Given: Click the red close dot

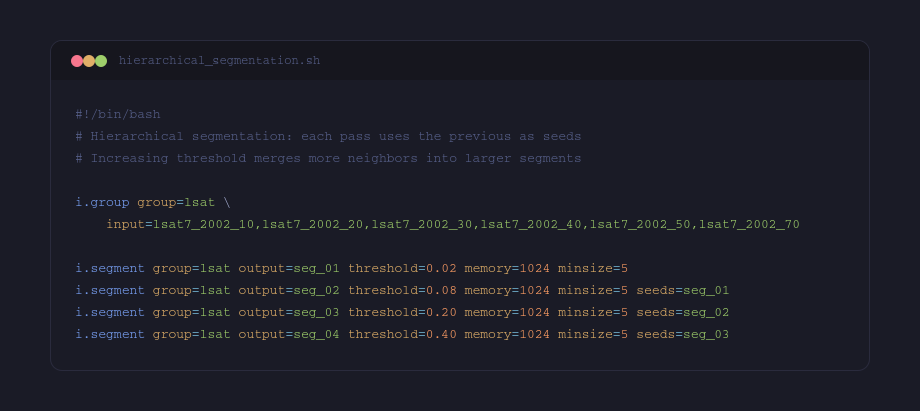Looking at the screenshot, I should [77, 61].
